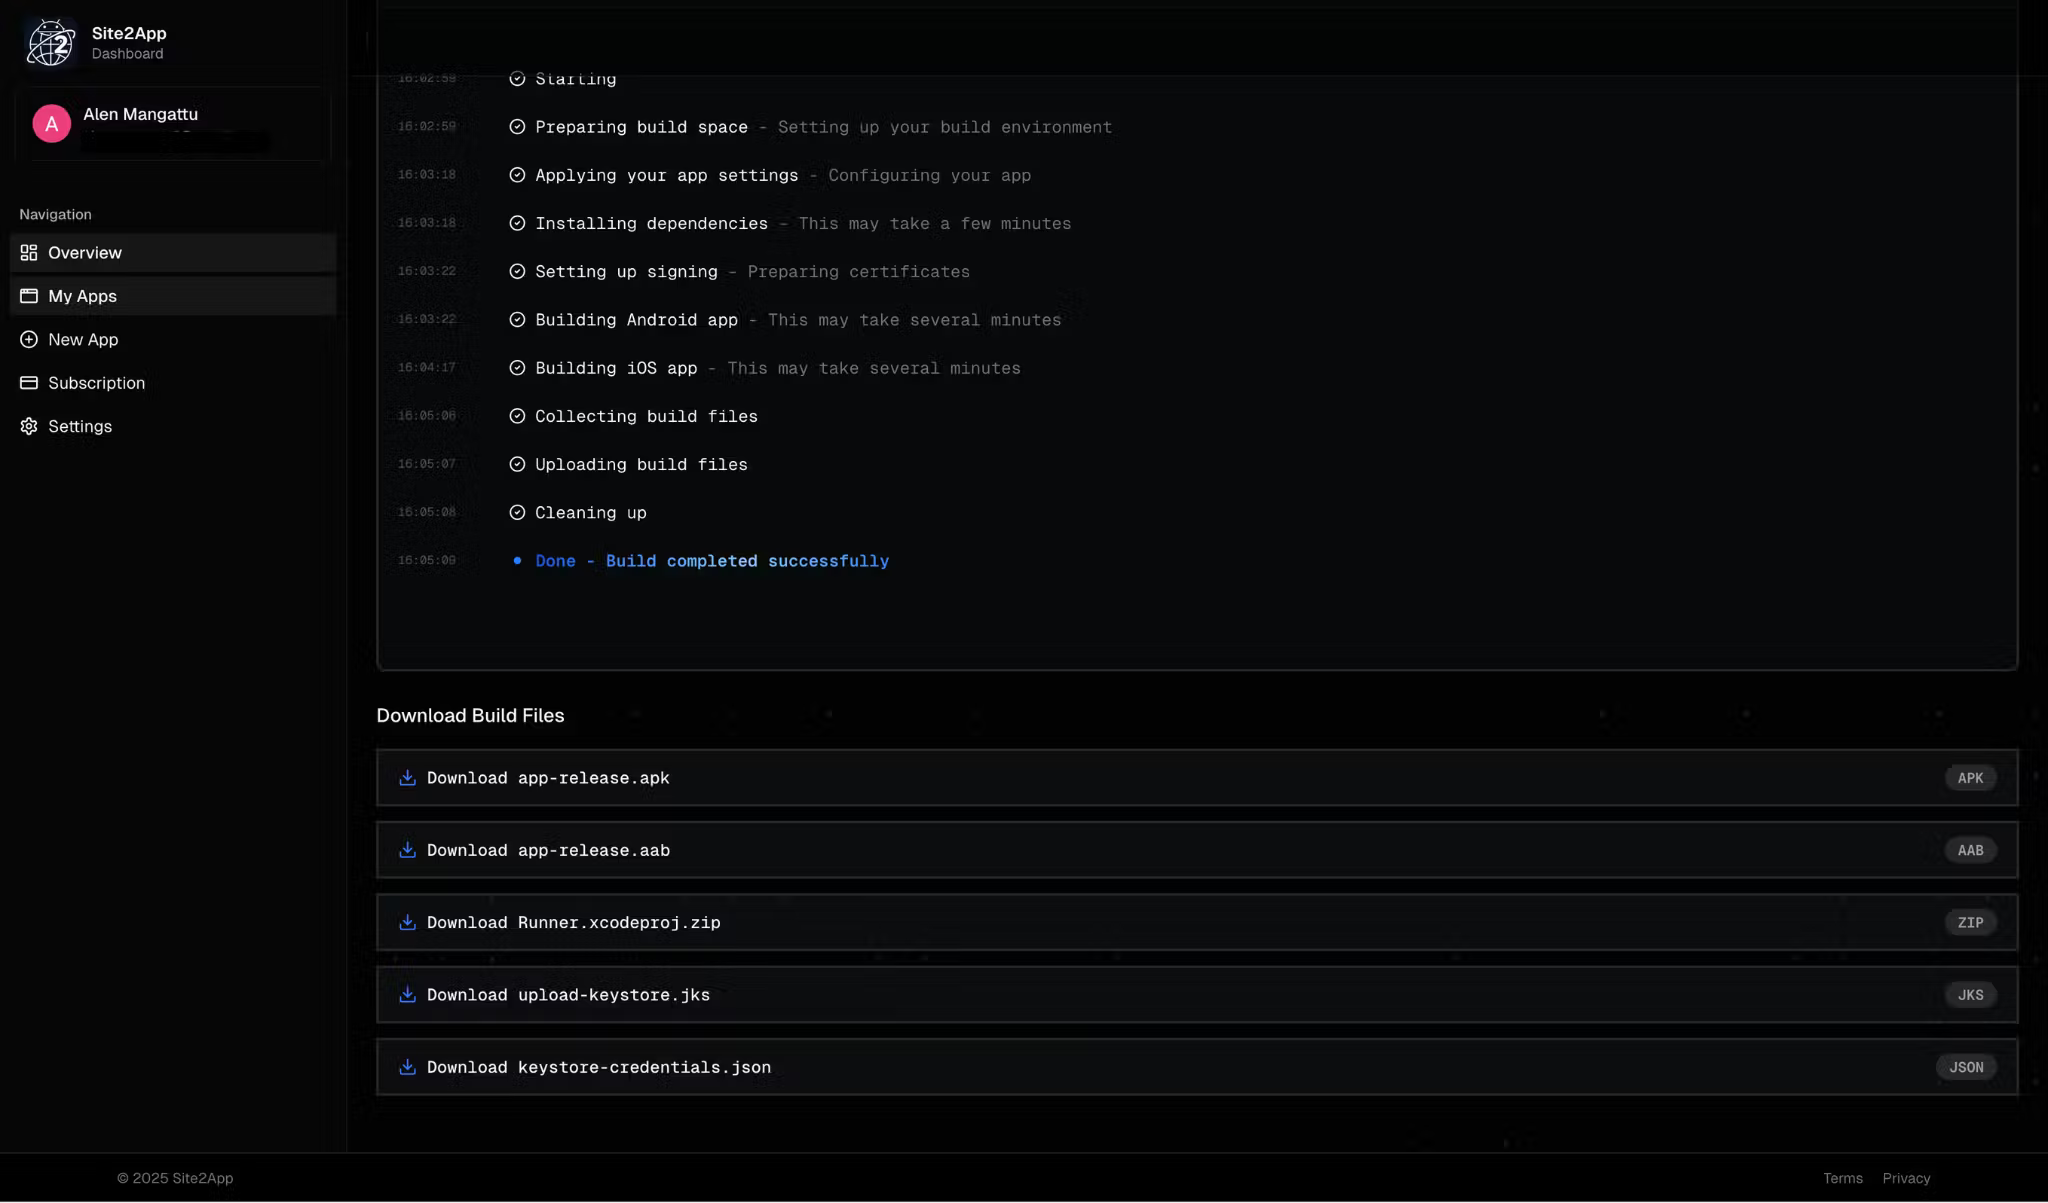Select the APK badge on the first download row
Screen dimensions: 2048x1203
[1968, 777]
